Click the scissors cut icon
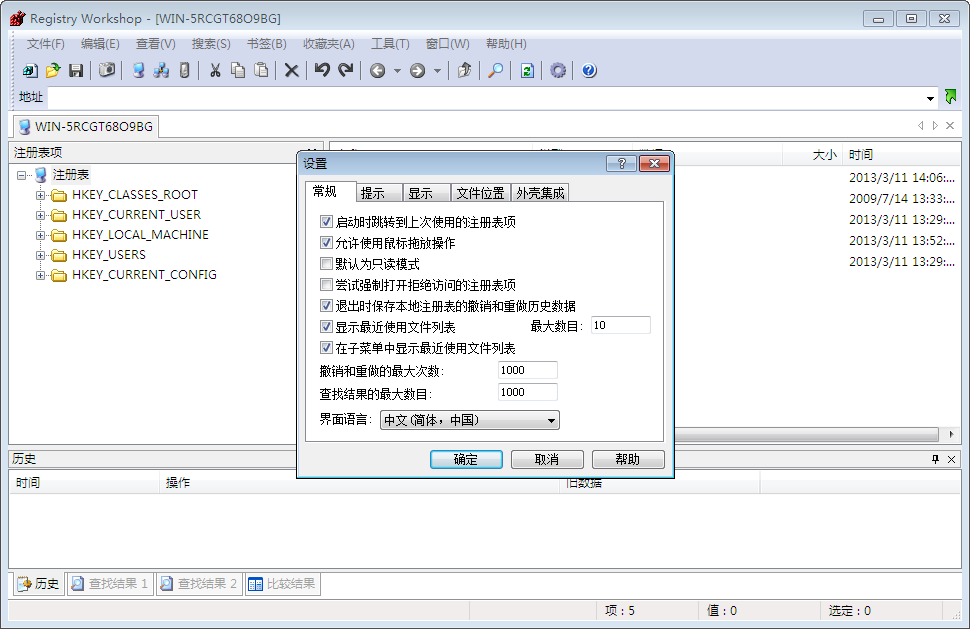The width and height of the screenshot is (970, 629). click(215, 71)
